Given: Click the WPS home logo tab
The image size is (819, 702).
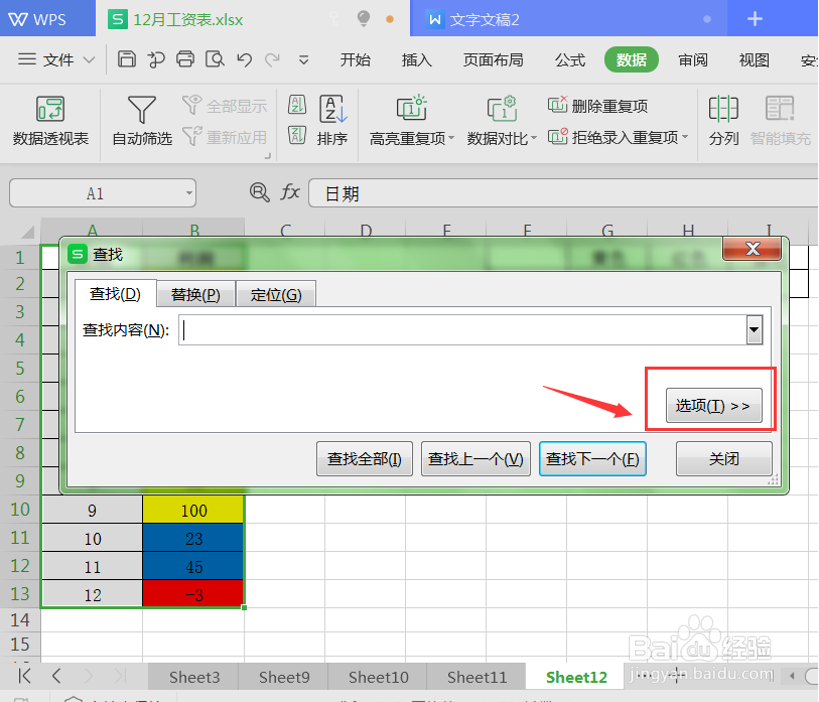Looking at the screenshot, I should click(x=38, y=19).
